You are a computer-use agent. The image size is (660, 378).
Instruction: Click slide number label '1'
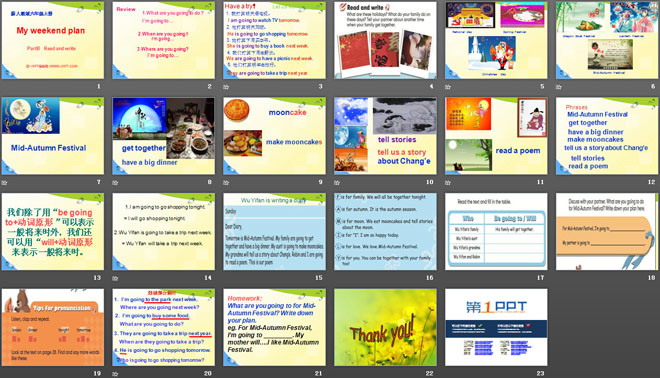[x=99, y=86]
